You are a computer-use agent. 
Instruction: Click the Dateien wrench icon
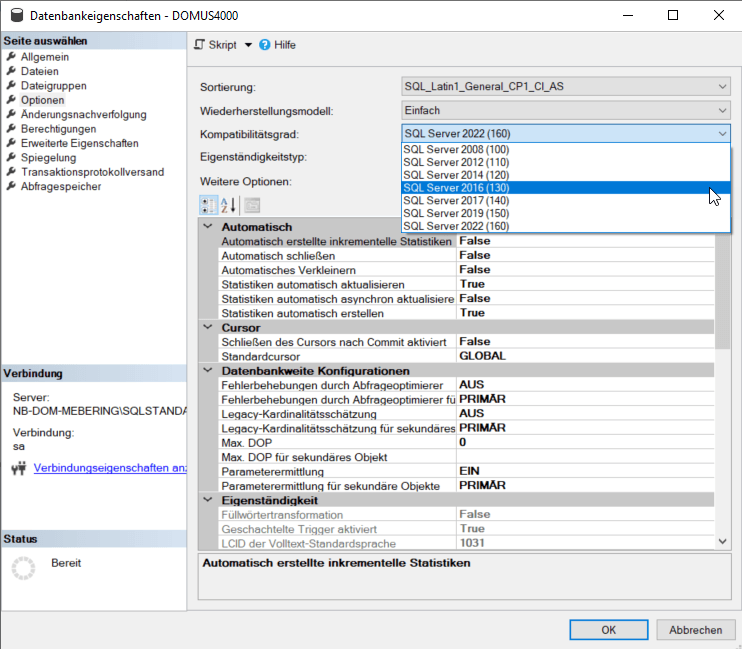(11, 71)
